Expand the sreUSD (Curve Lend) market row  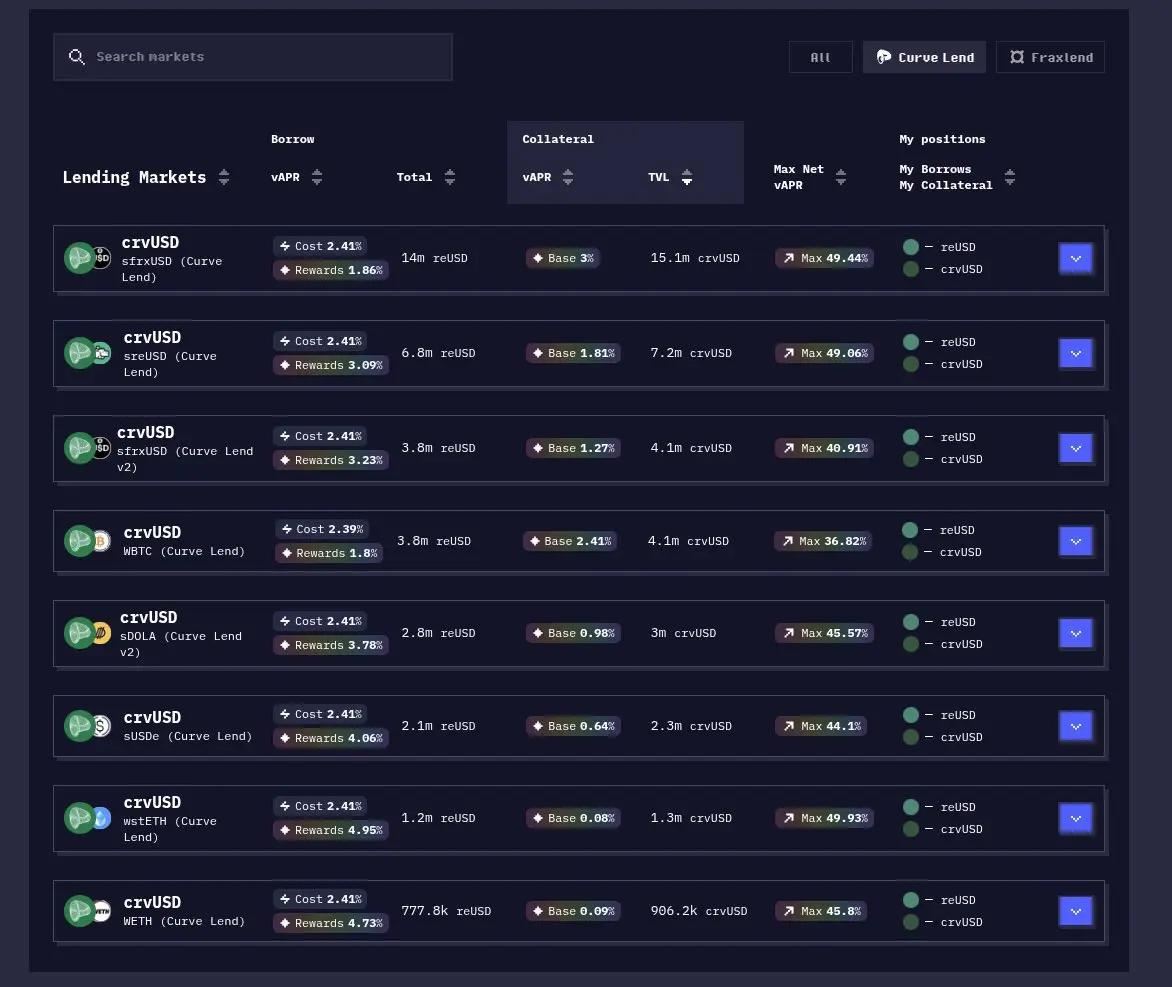(x=1076, y=354)
